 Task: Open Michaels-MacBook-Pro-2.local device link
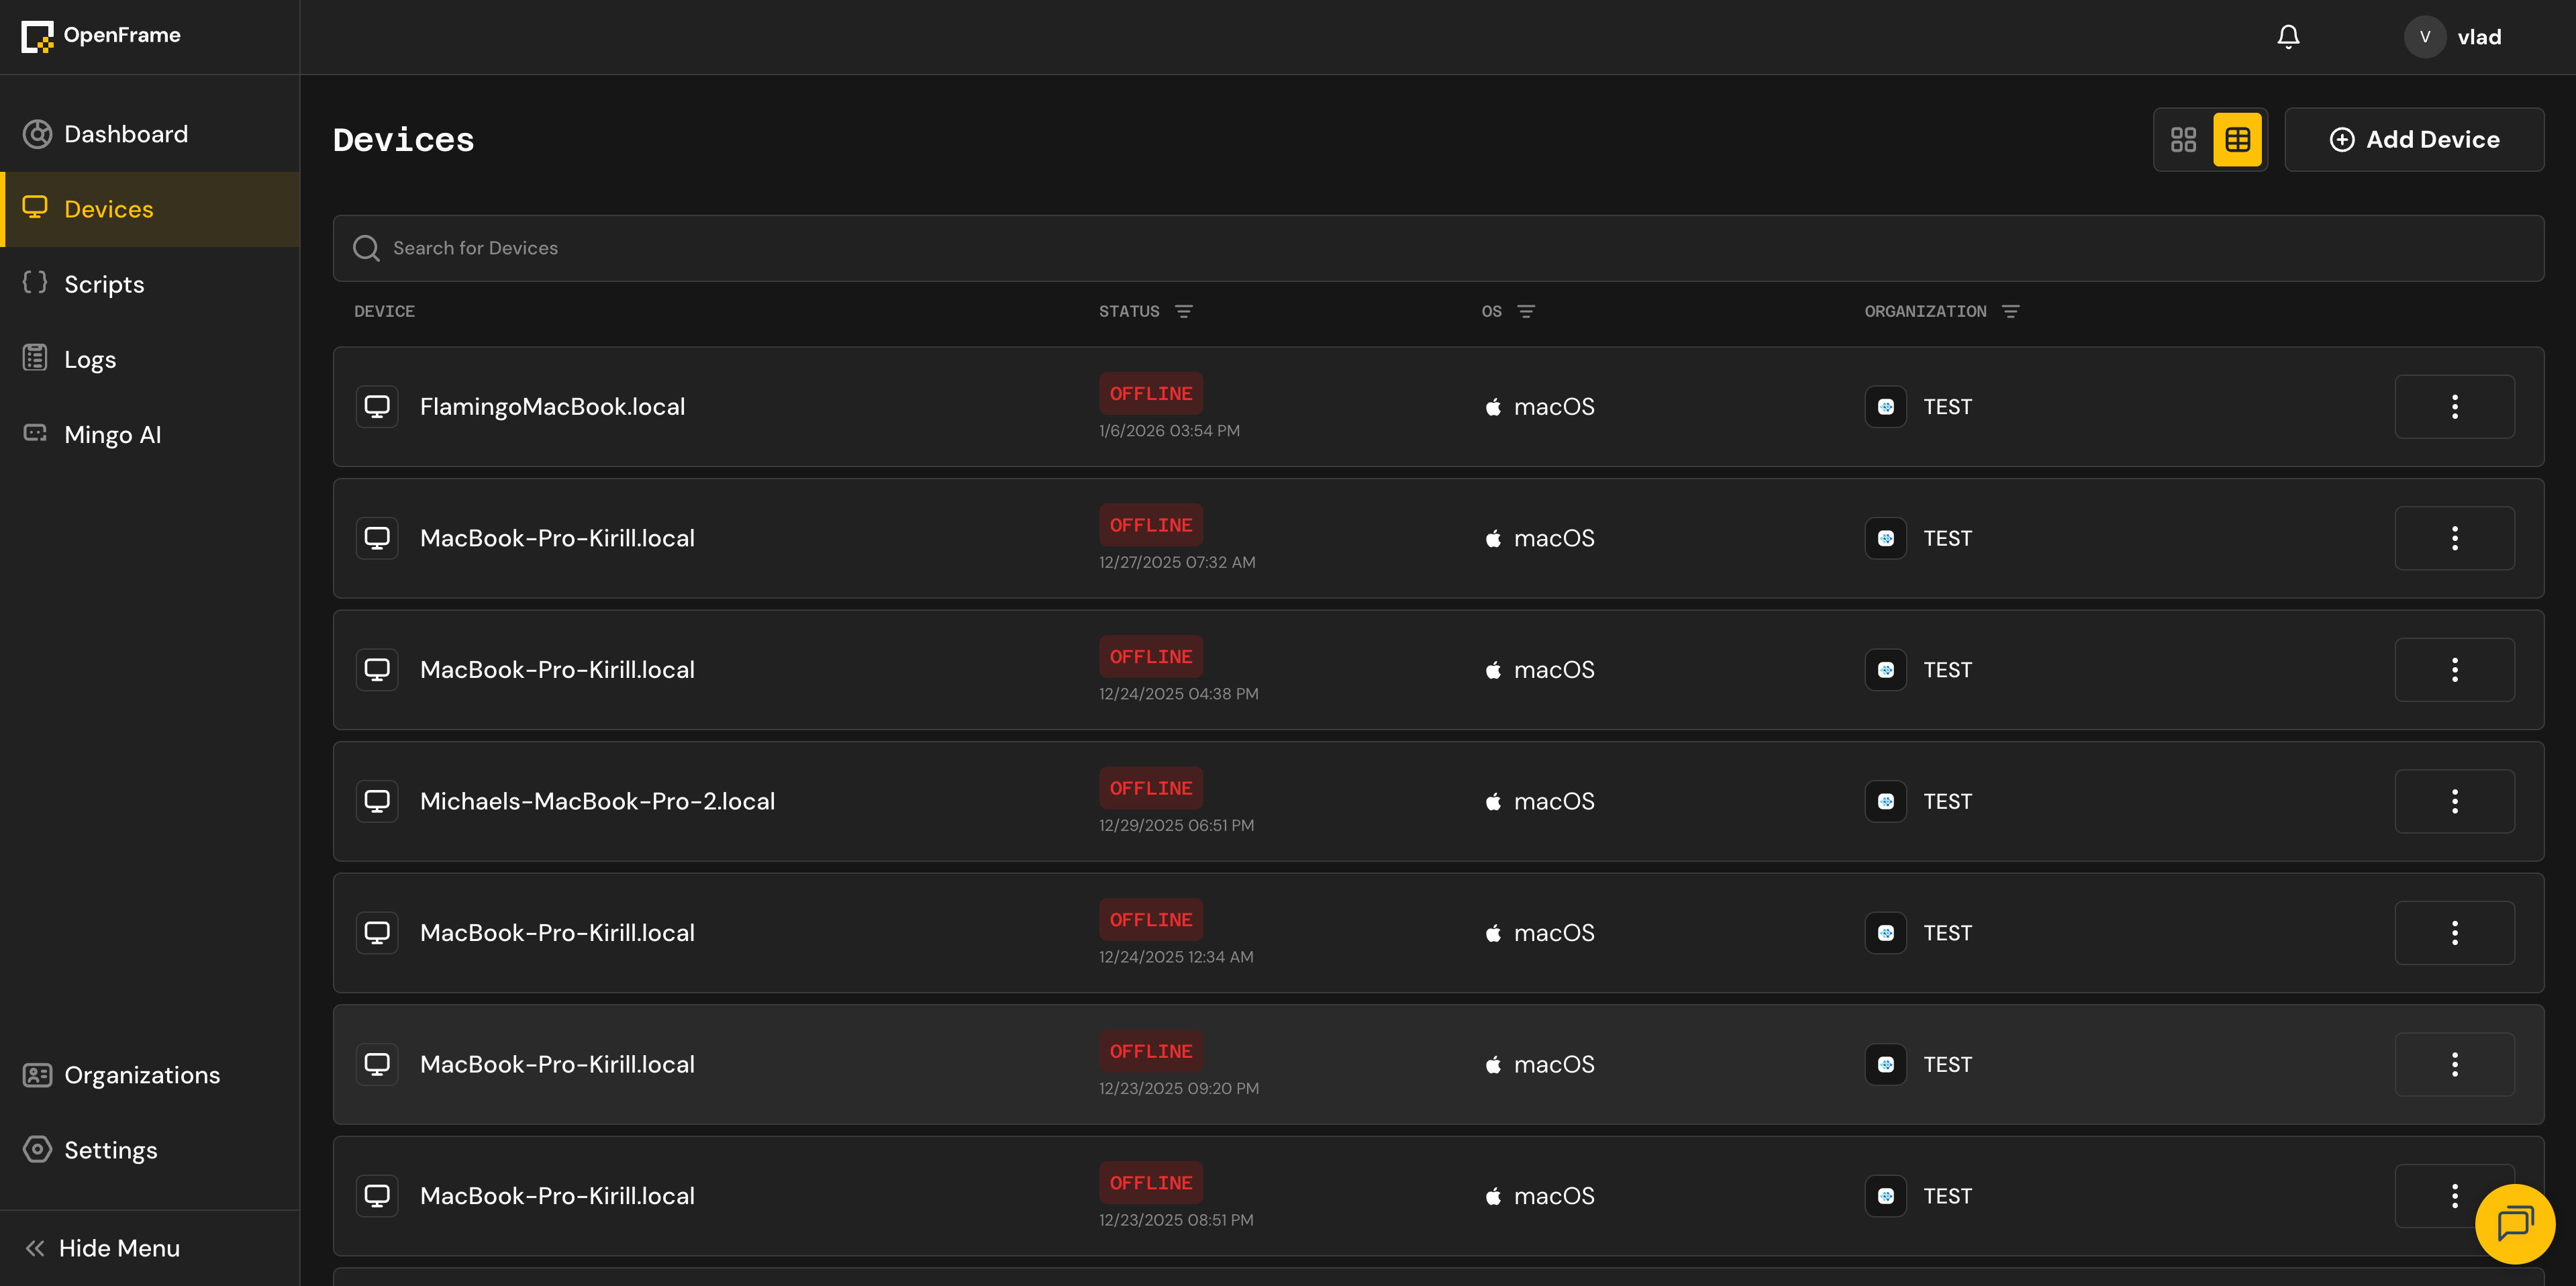pos(597,801)
